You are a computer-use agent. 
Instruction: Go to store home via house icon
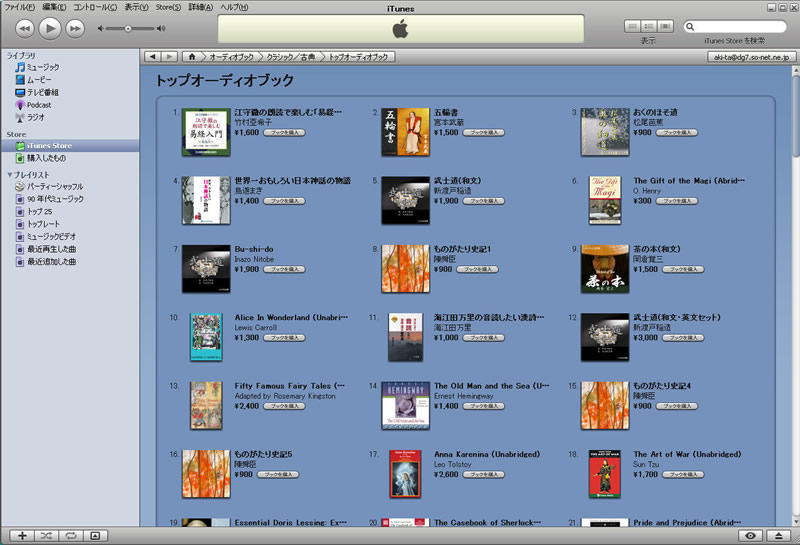pyautogui.click(x=192, y=57)
